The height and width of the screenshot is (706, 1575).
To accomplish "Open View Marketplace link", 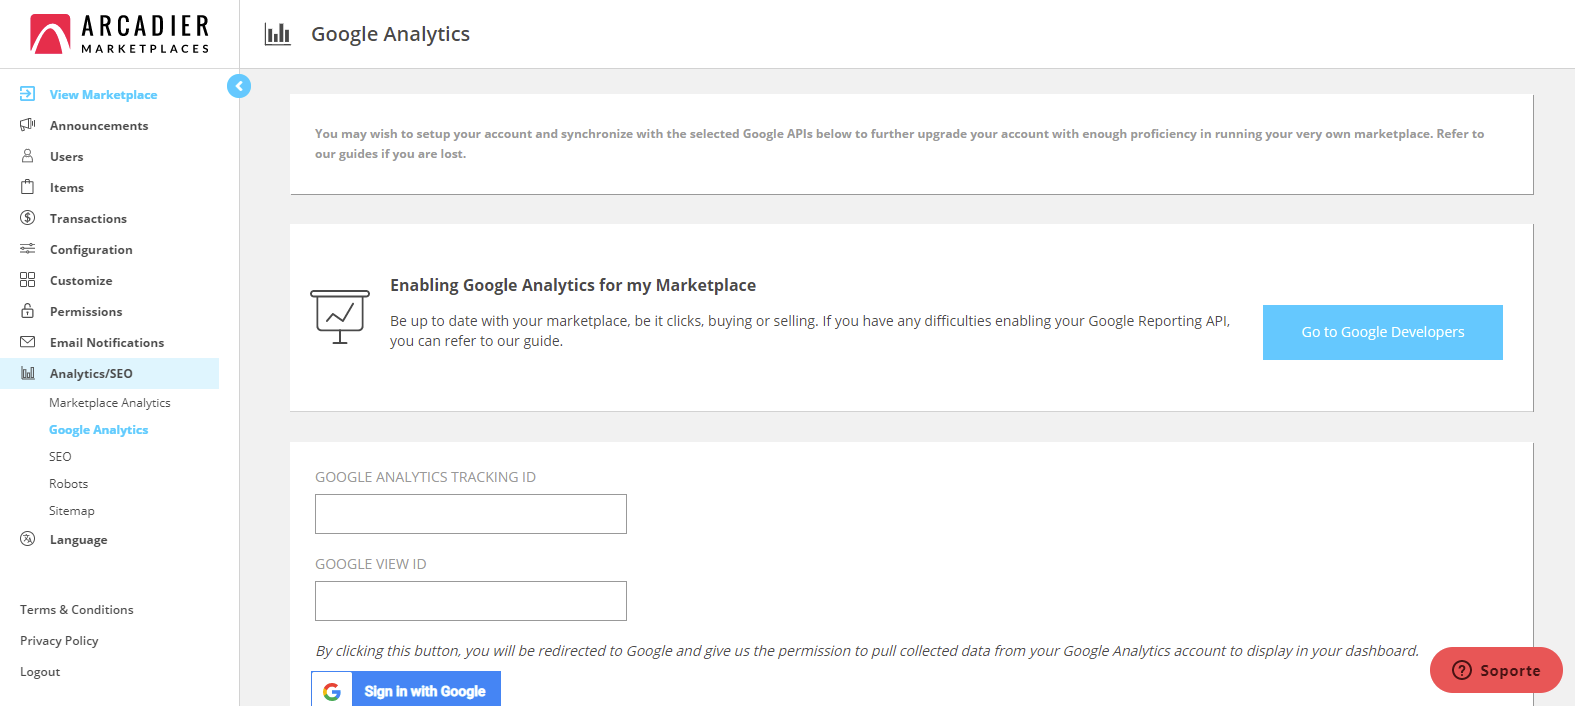I will pos(103,95).
